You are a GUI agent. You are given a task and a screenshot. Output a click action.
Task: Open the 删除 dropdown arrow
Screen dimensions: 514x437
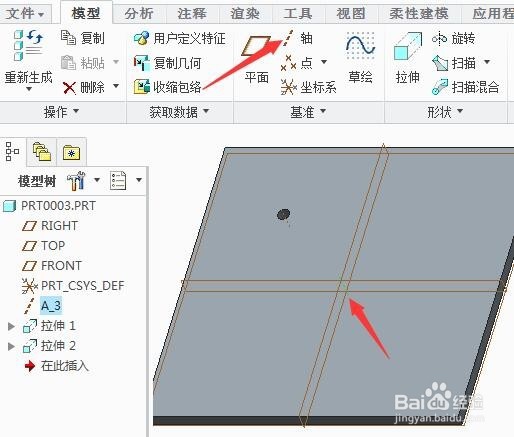click(x=116, y=86)
